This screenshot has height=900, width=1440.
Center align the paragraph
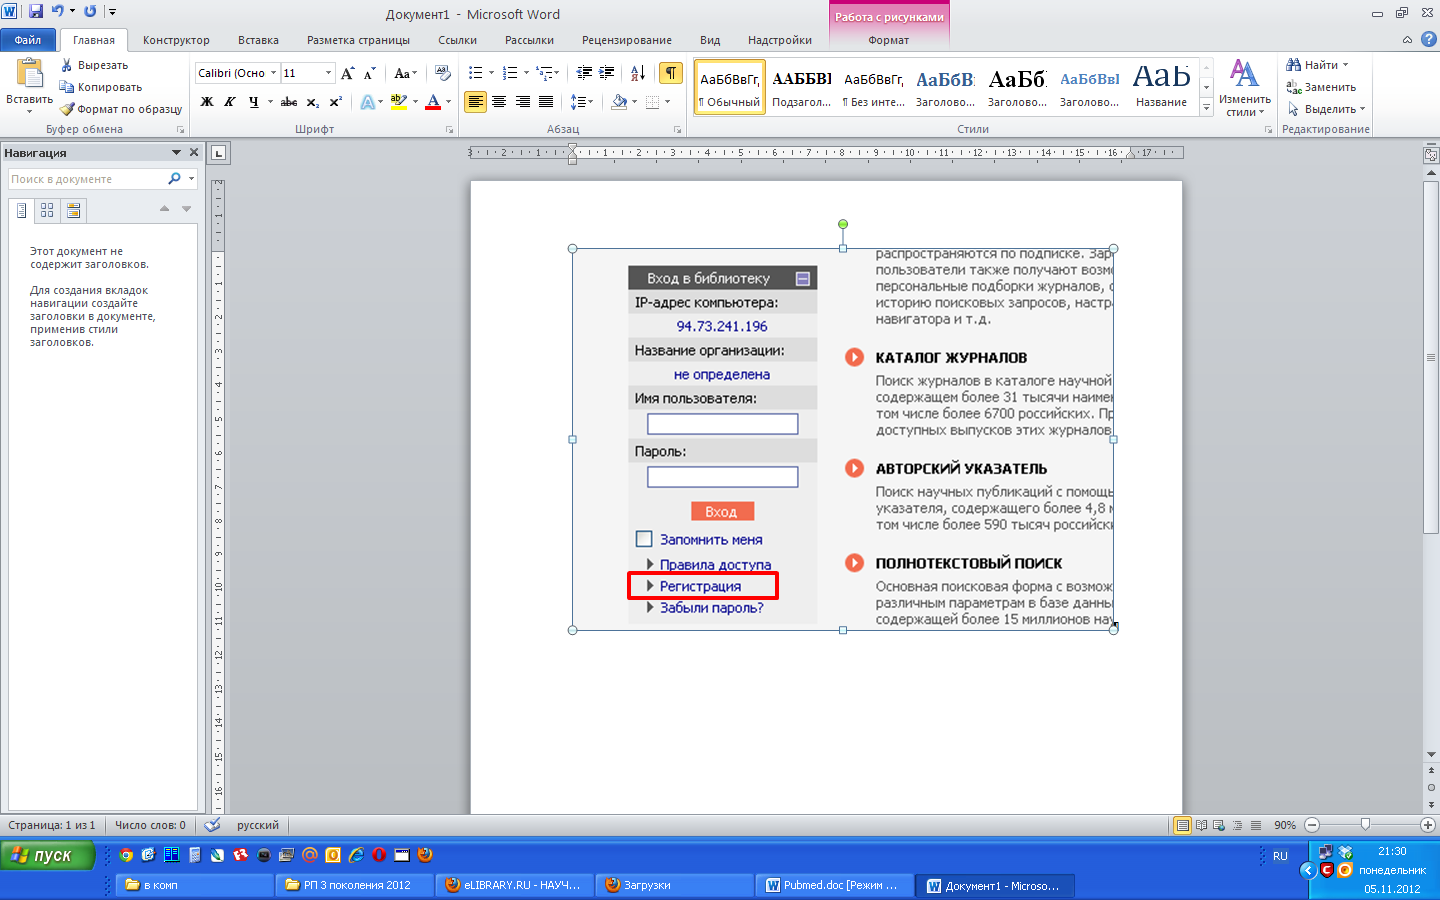(x=499, y=102)
